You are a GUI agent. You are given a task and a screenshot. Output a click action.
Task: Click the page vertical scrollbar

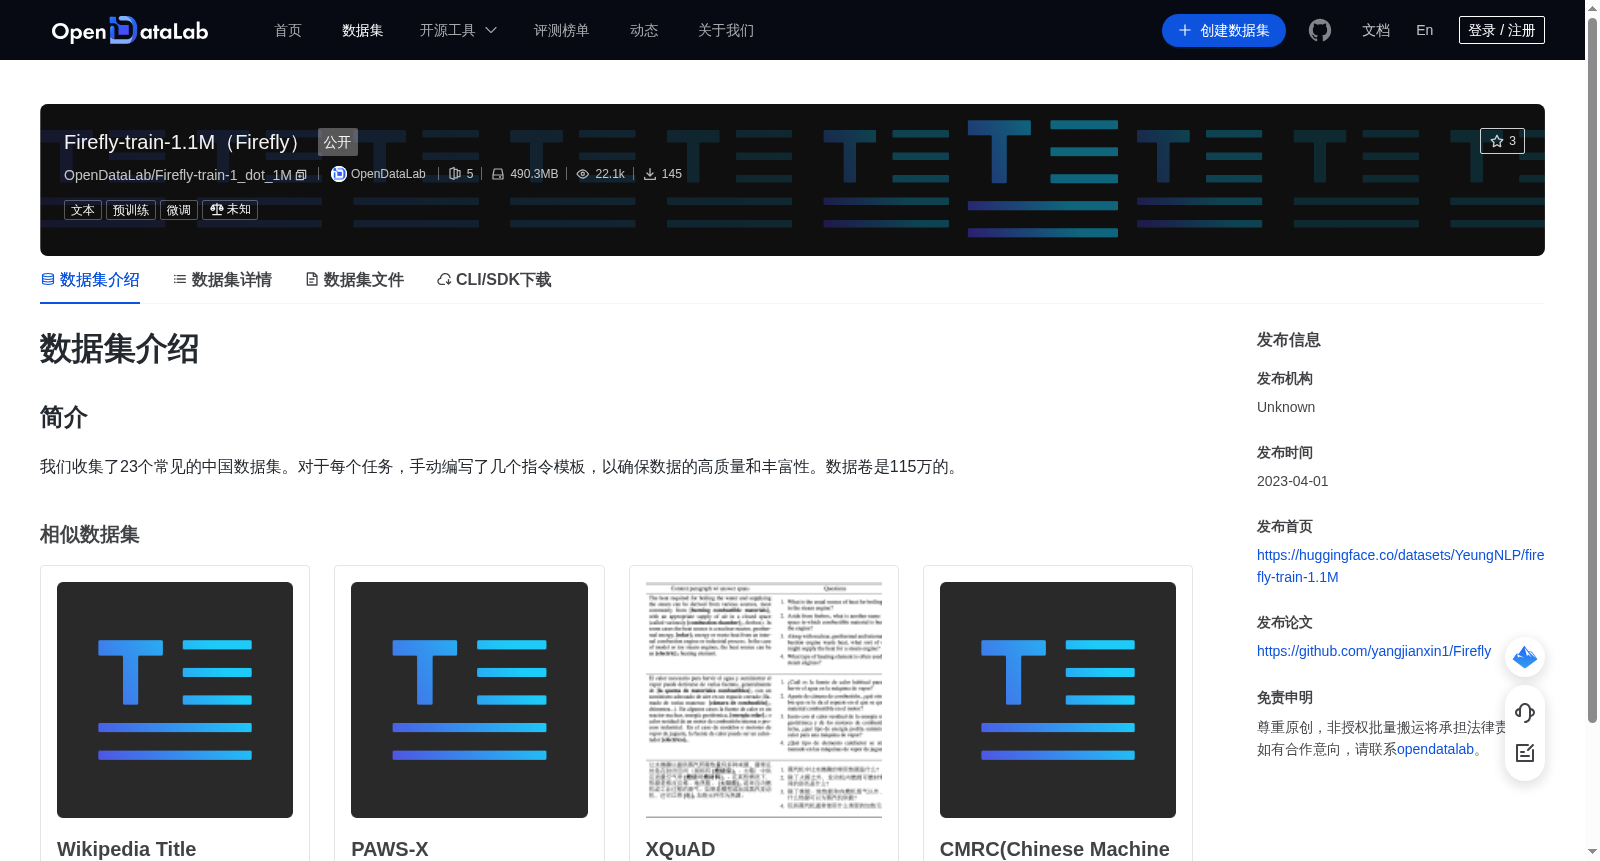click(1592, 370)
